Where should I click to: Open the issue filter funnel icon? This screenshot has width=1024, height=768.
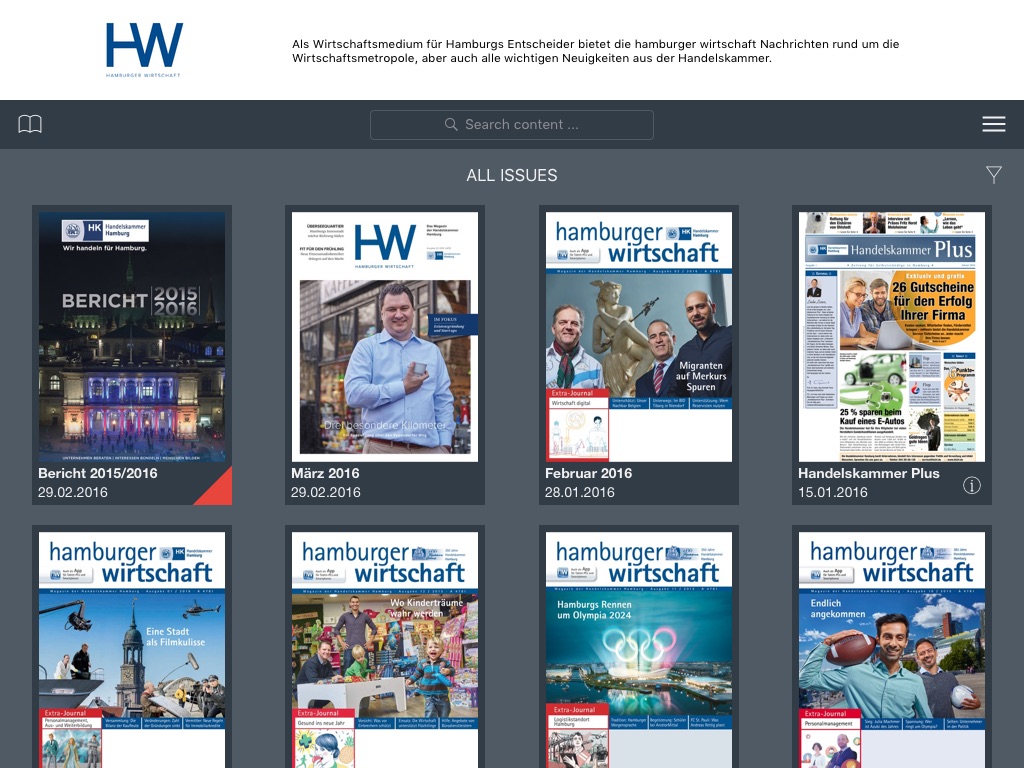993,174
